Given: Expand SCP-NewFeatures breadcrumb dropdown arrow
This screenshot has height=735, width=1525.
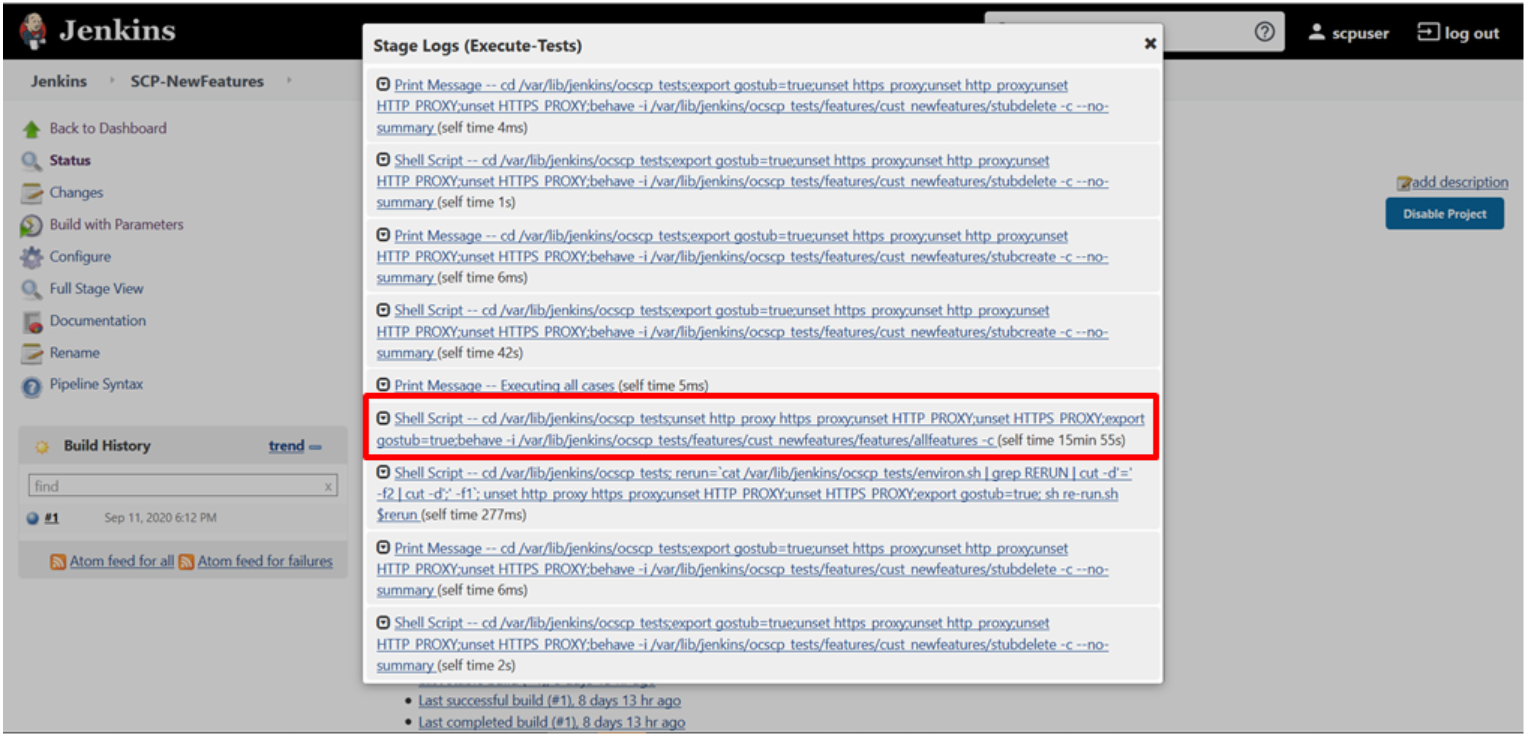Looking at the screenshot, I should (289, 81).
